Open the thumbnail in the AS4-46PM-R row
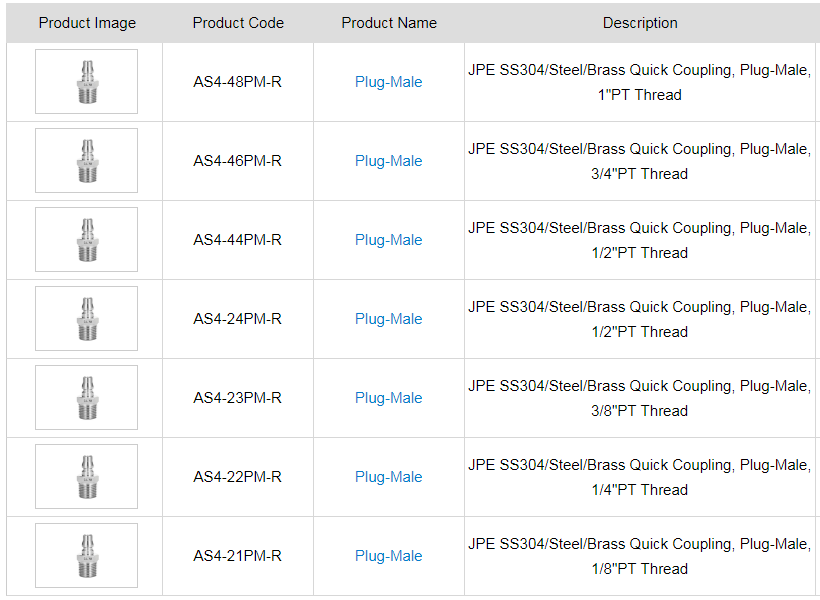The width and height of the screenshot is (820, 600). click(86, 161)
